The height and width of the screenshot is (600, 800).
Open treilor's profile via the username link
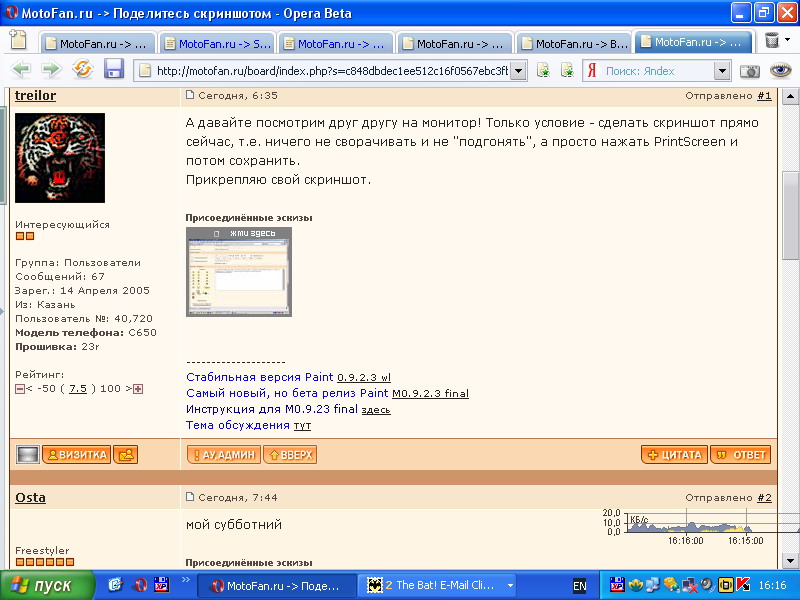pos(35,95)
